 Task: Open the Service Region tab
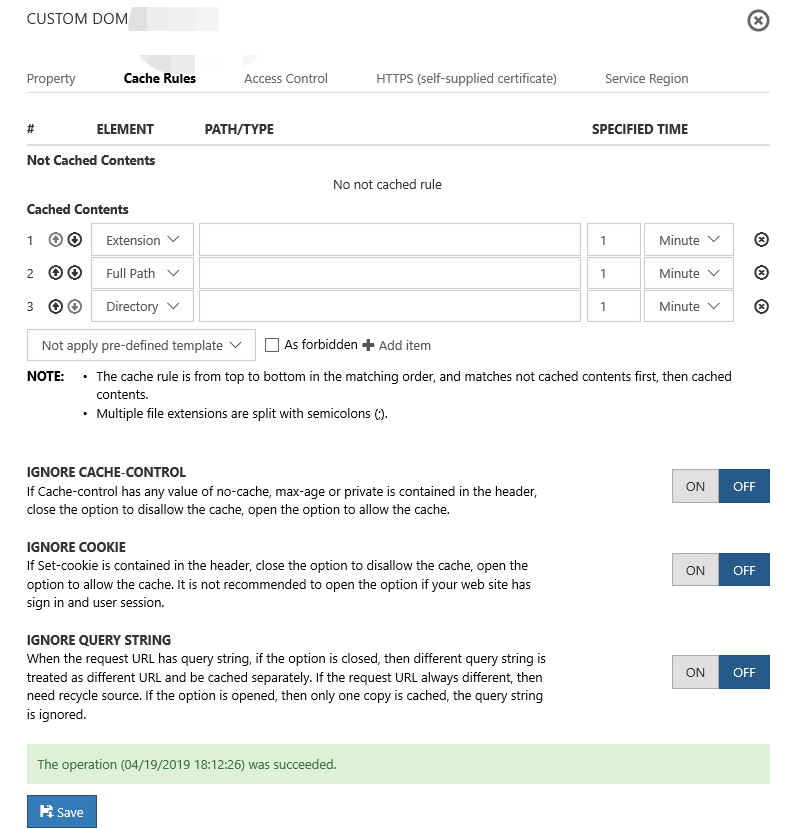646,78
